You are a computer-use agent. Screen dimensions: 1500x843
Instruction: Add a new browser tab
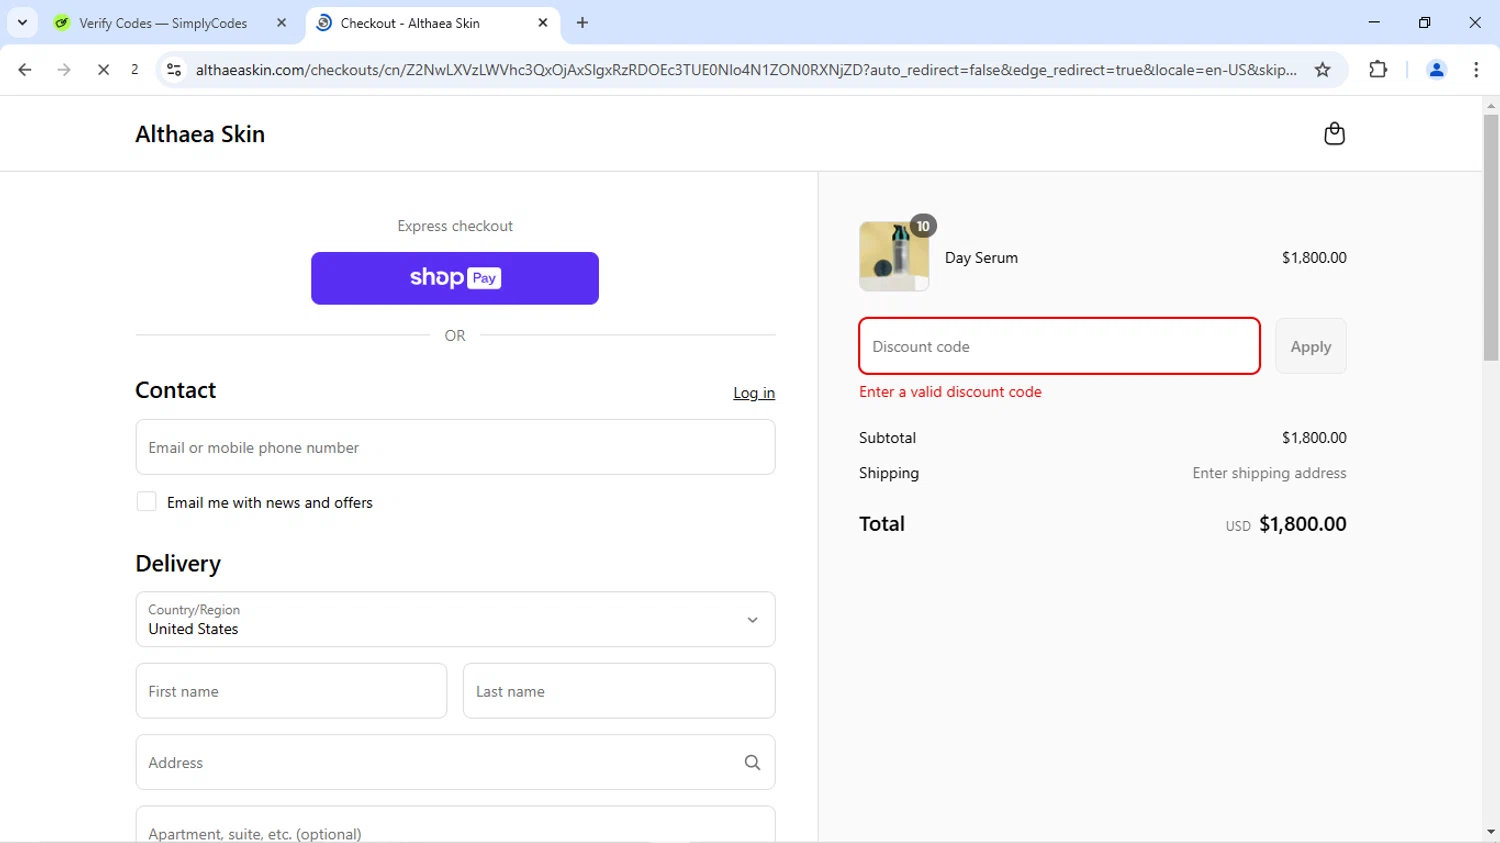click(583, 23)
